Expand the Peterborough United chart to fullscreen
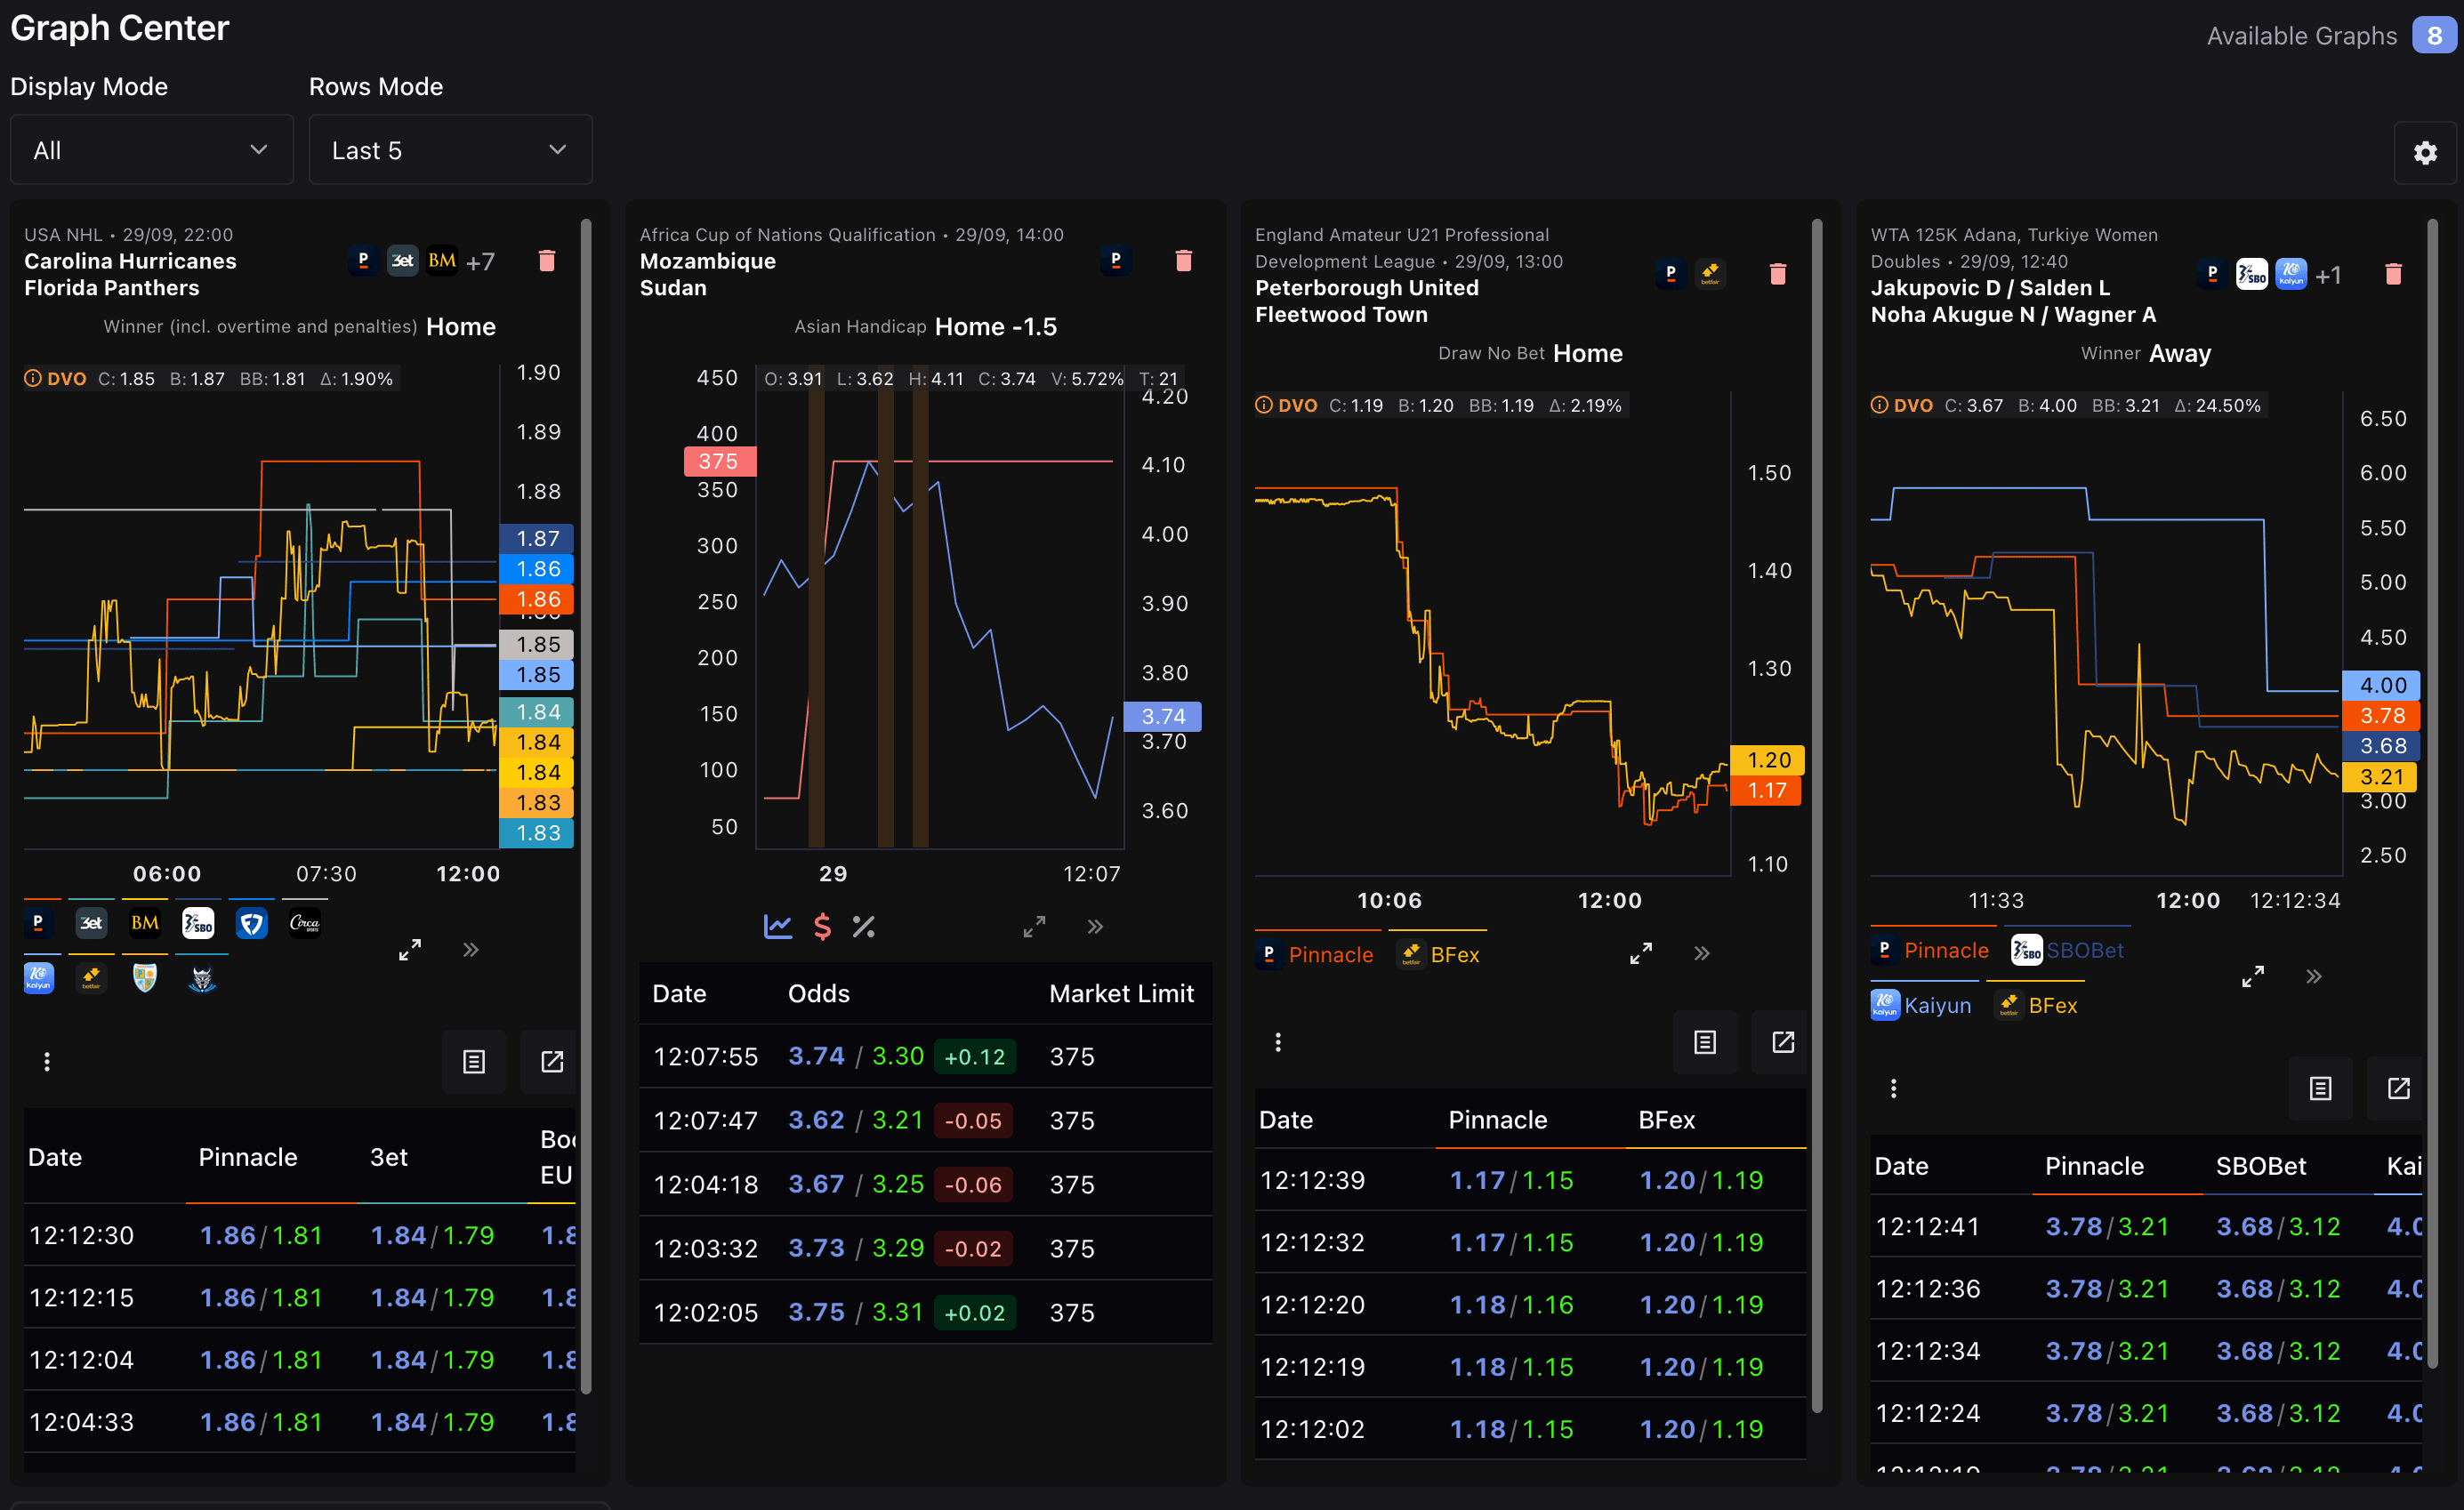This screenshot has height=1510, width=2464. click(1641, 953)
